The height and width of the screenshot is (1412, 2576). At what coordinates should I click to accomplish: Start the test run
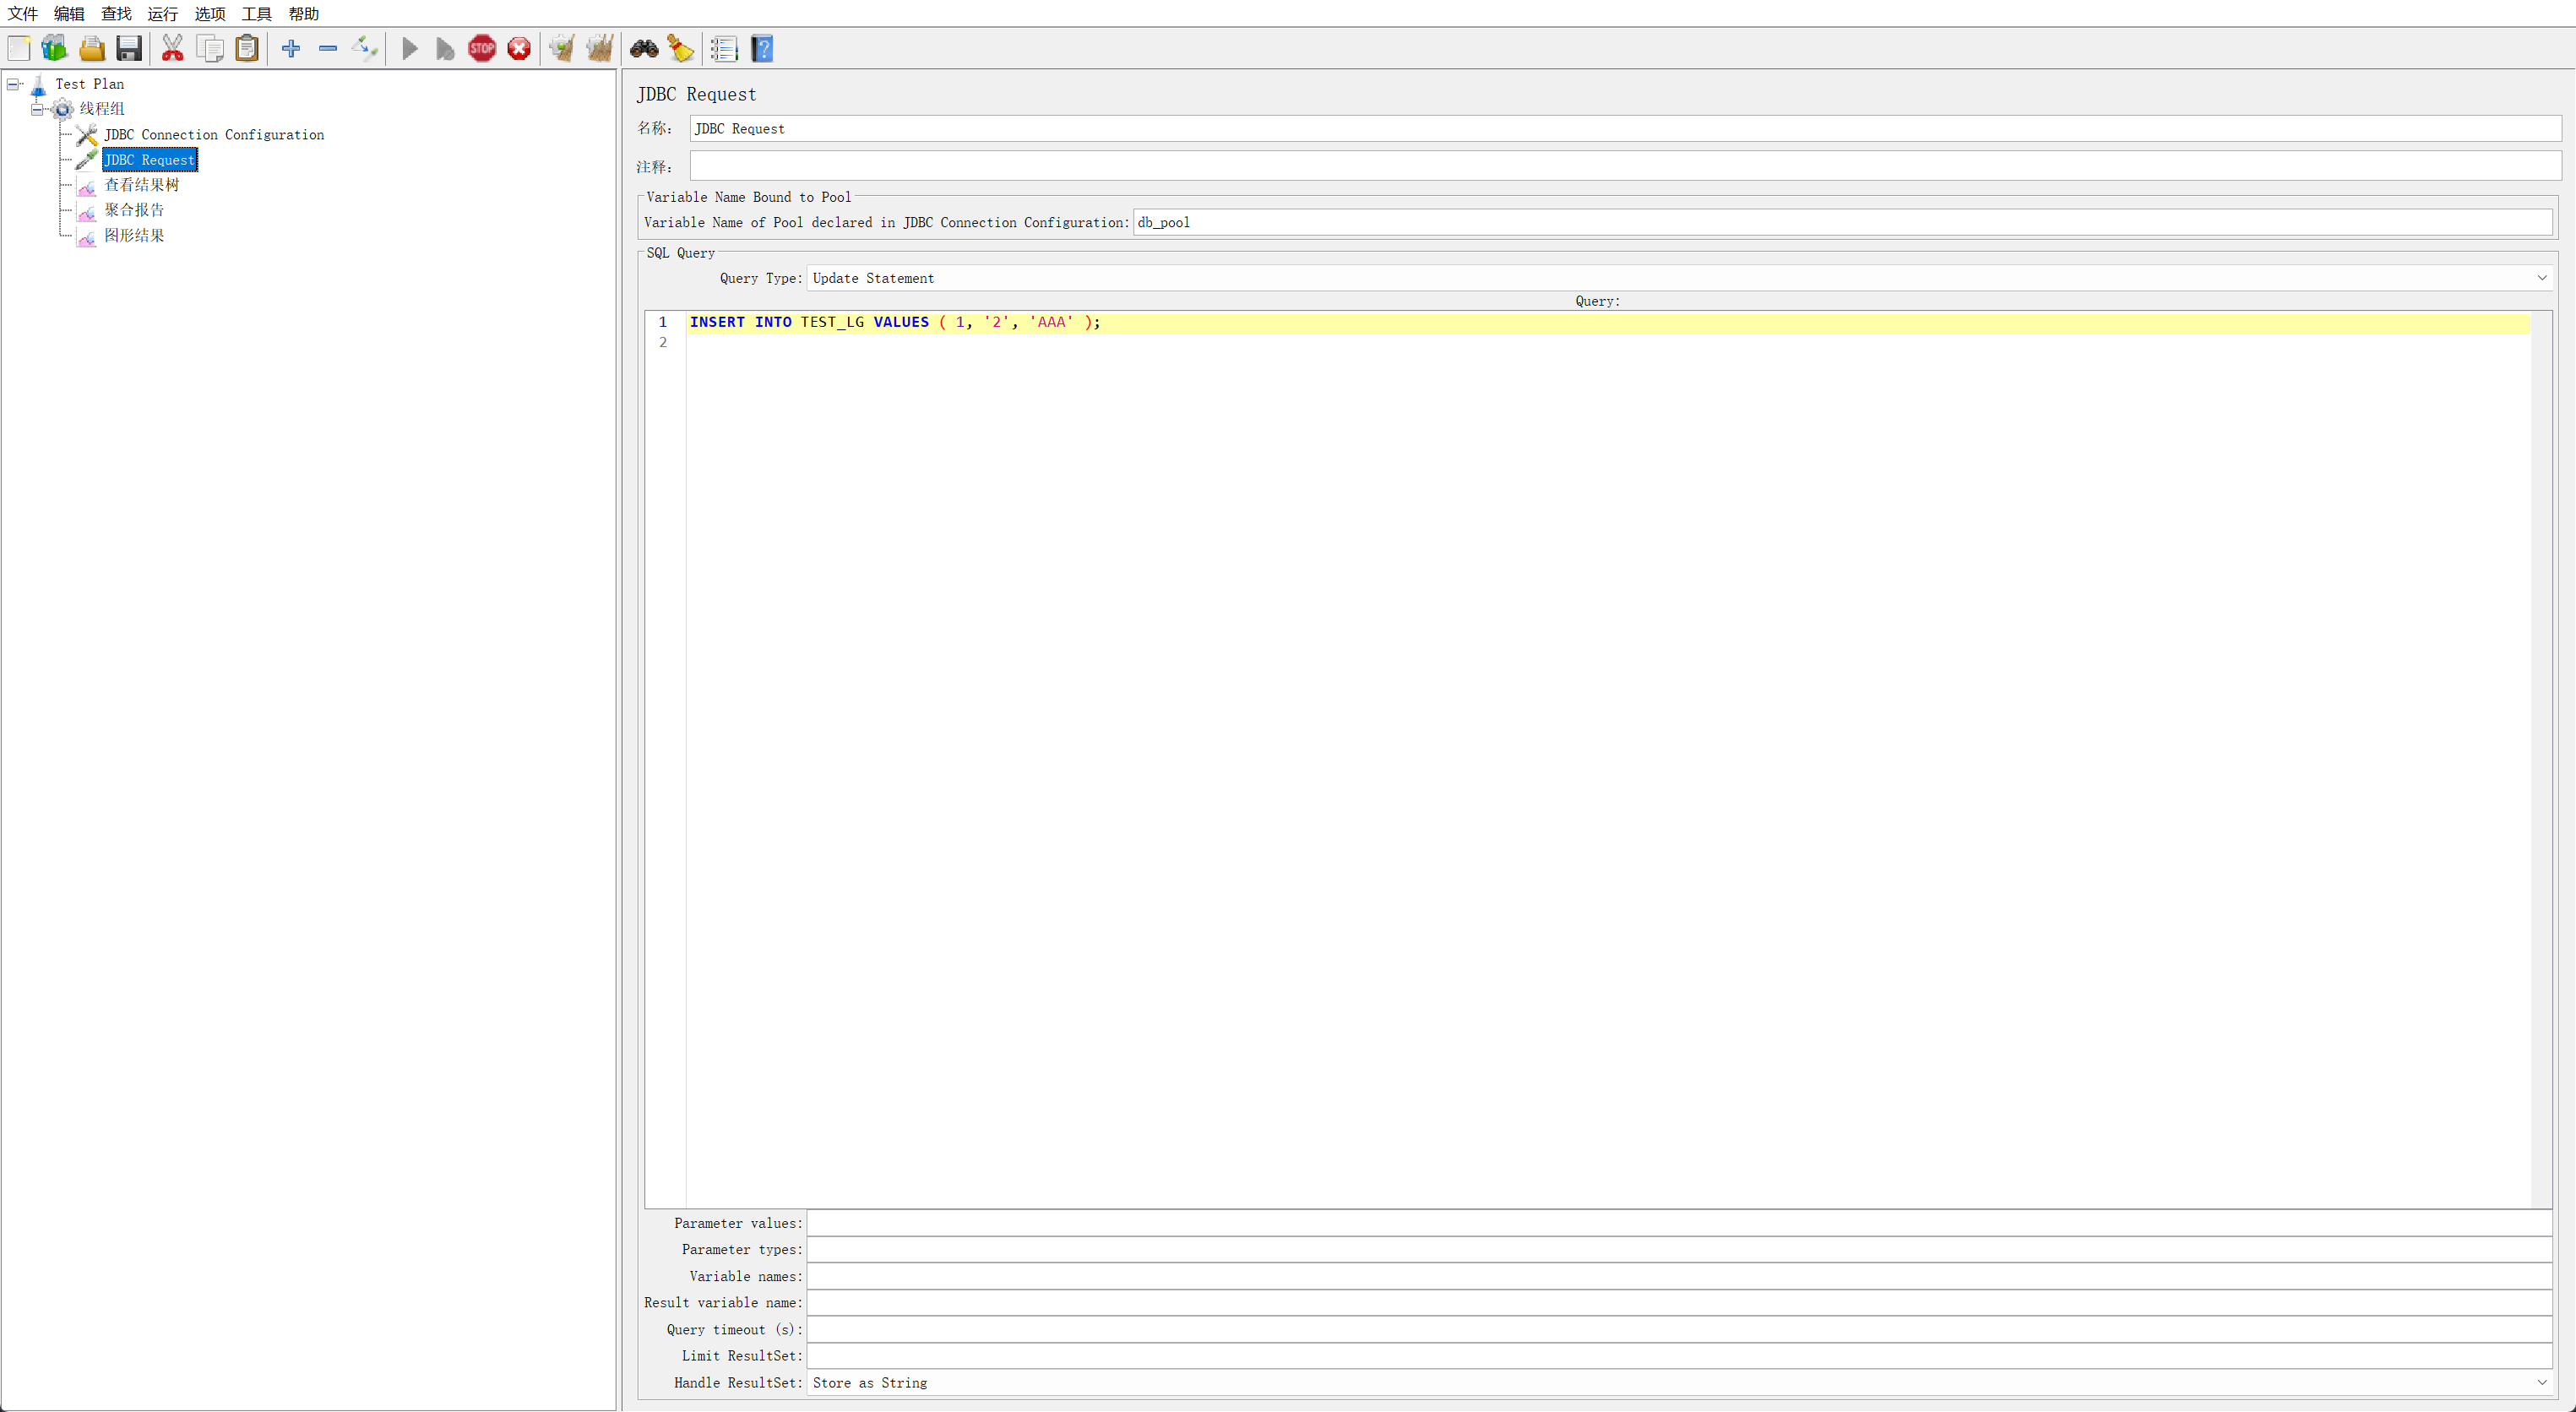(x=409, y=48)
